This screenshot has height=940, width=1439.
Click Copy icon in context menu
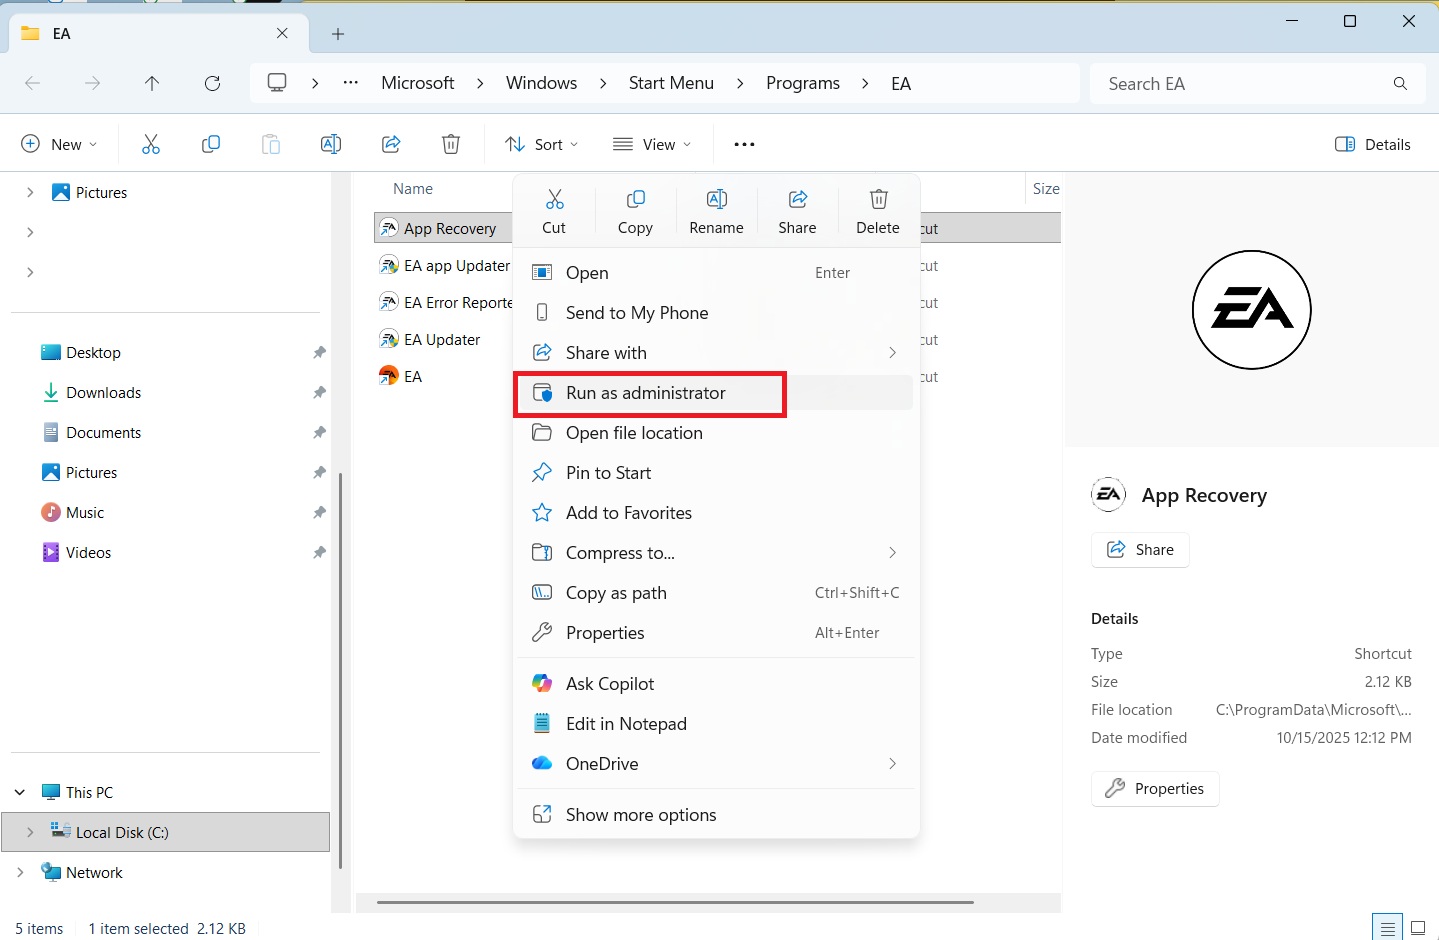[635, 199]
